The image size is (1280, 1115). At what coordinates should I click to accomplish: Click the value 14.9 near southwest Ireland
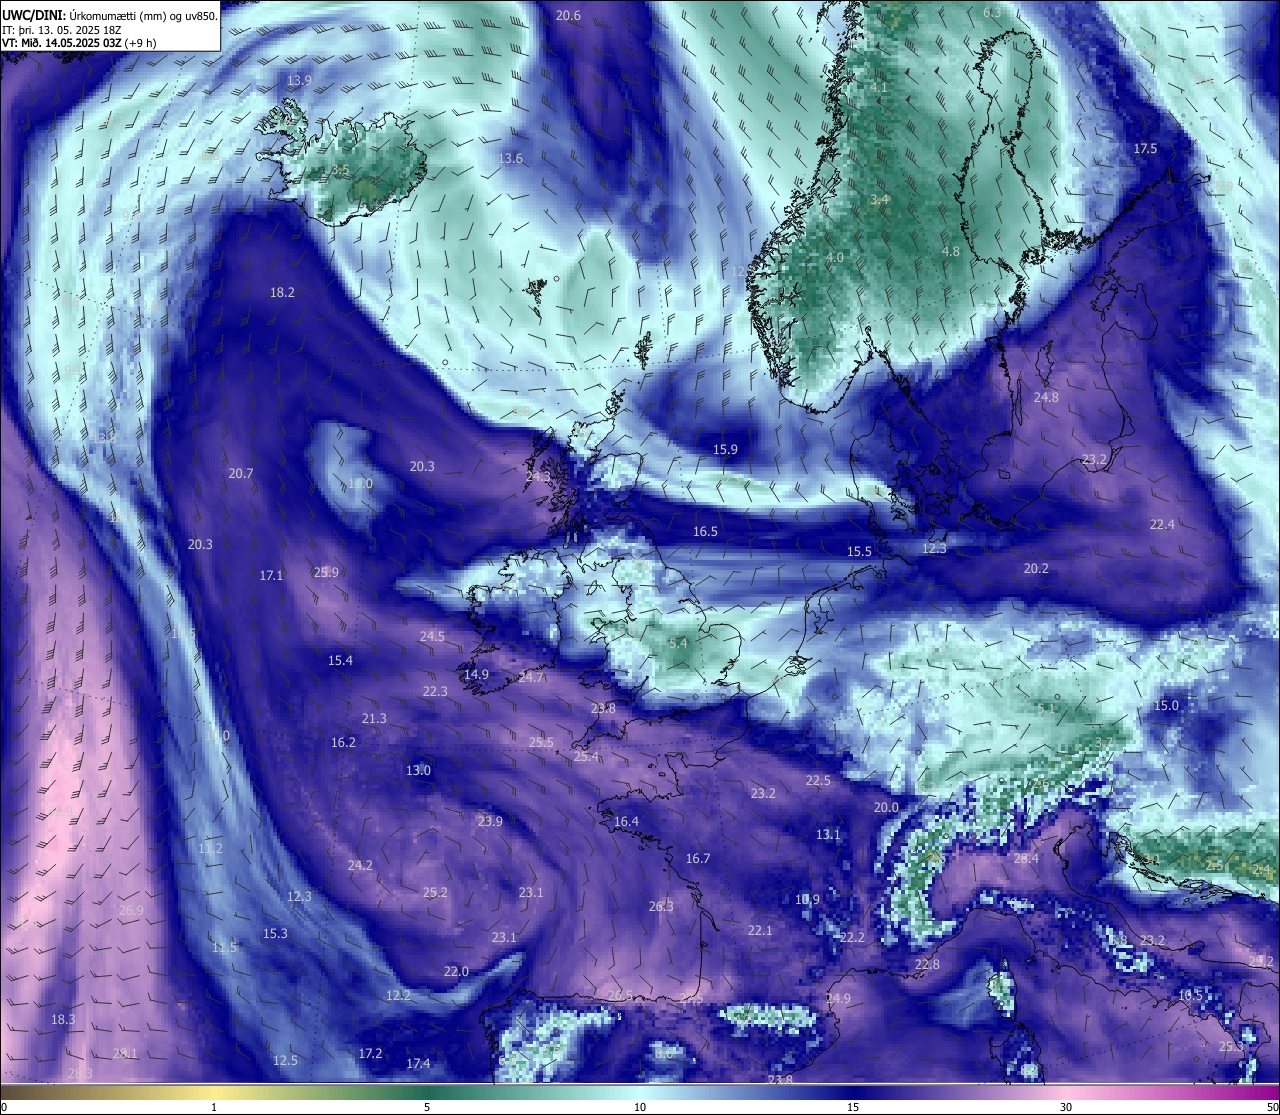point(476,674)
